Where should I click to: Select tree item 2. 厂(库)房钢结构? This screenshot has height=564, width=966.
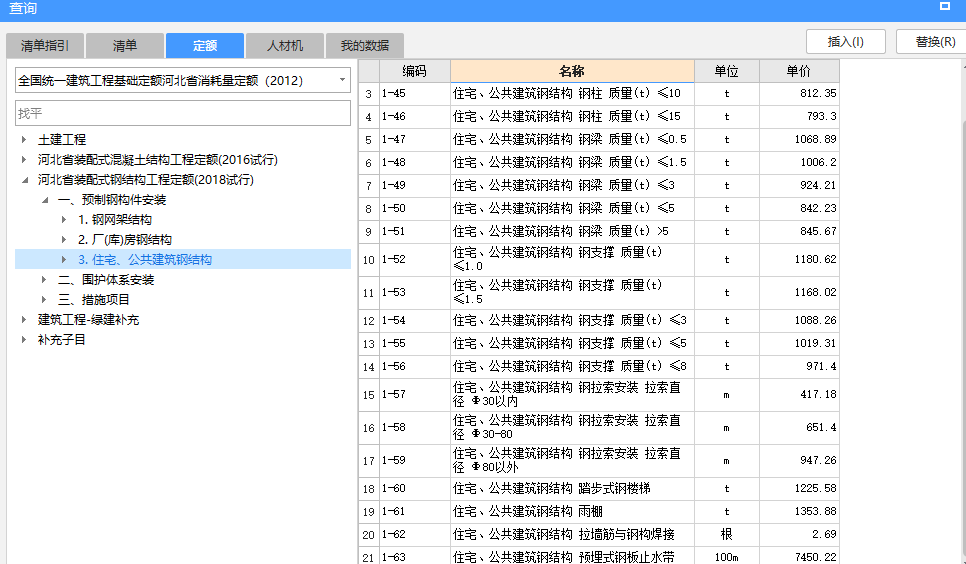click(x=124, y=240)
